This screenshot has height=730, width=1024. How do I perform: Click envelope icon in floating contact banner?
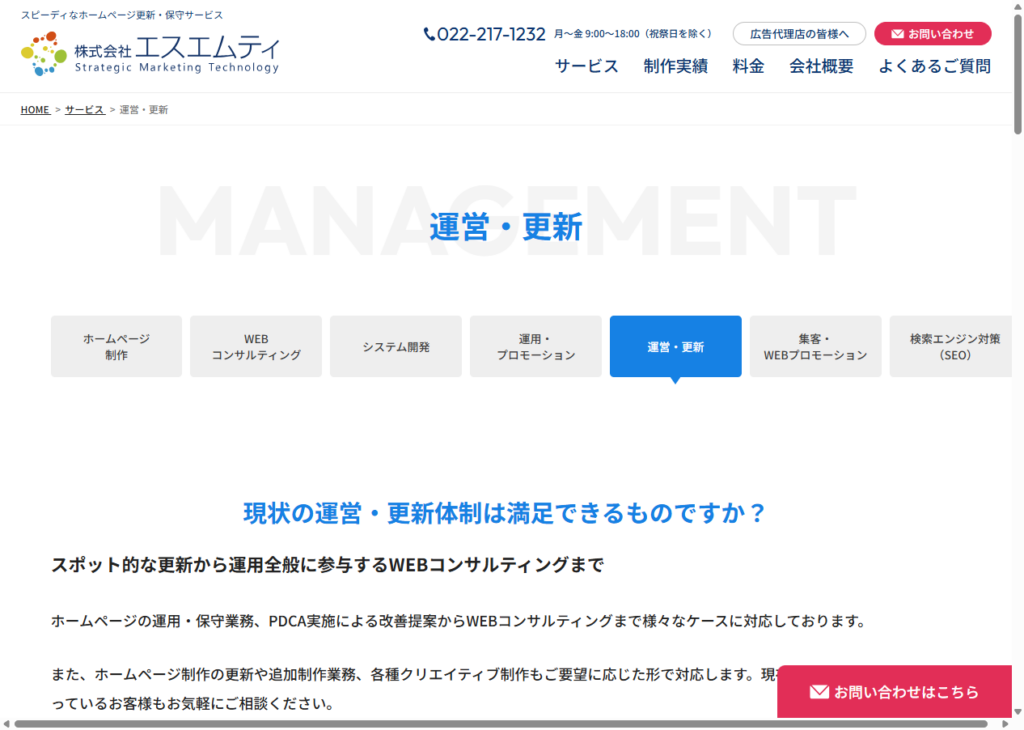(819, 692)
